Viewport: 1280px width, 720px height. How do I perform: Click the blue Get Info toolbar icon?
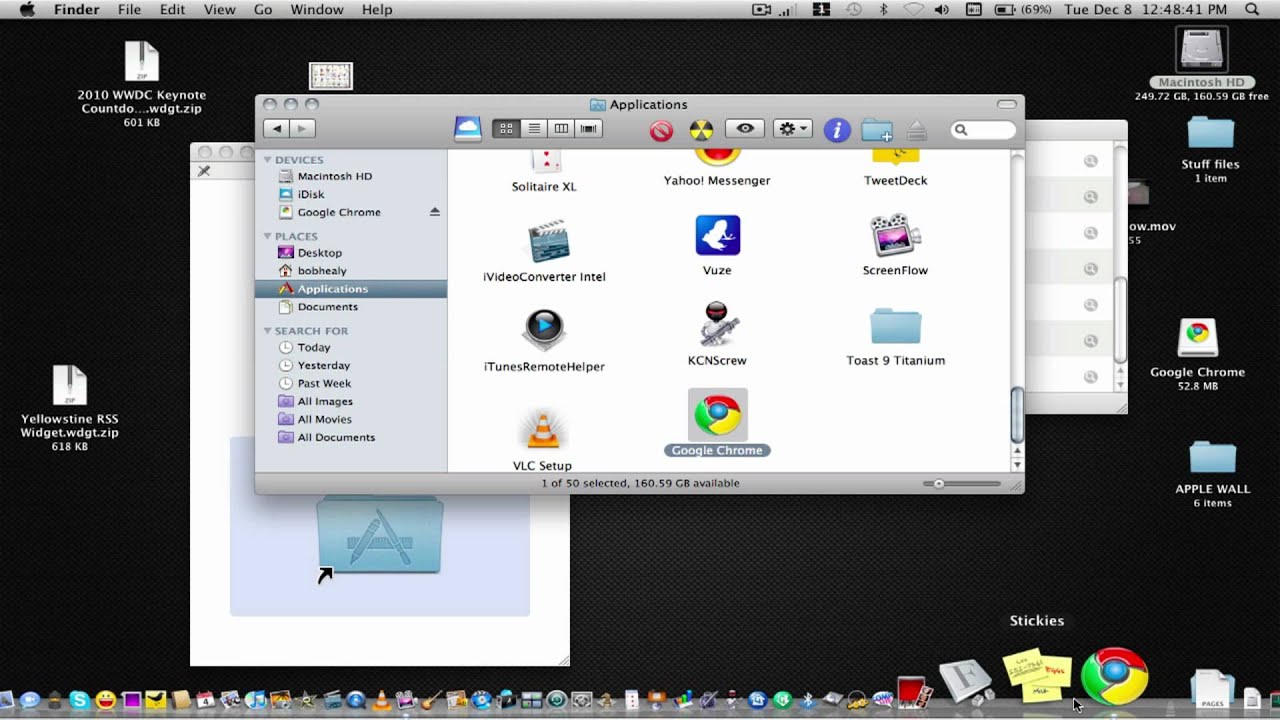(837, 129)
